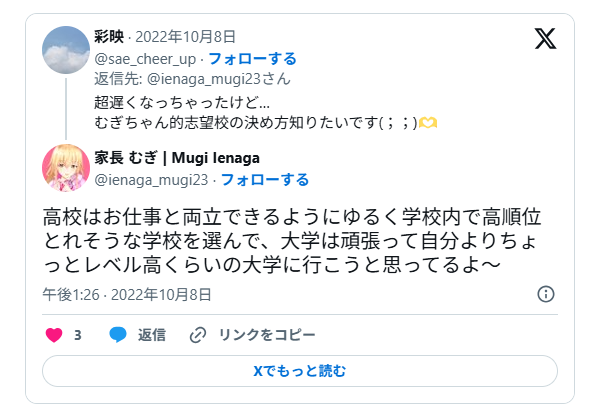Click the reply speech bubble icon
The width and height of the screenshot is (596, 417).
click(x=118, y=335)
